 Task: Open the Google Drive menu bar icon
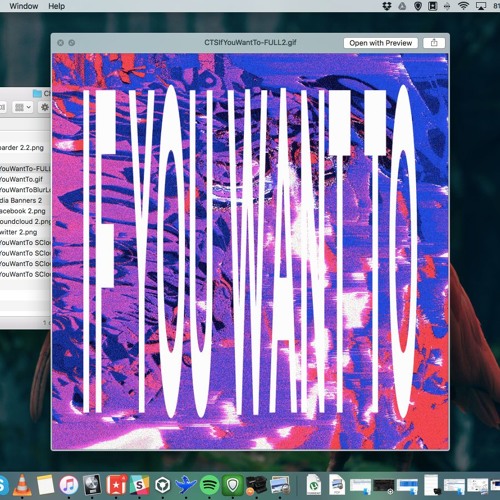(x=402, y=6)
